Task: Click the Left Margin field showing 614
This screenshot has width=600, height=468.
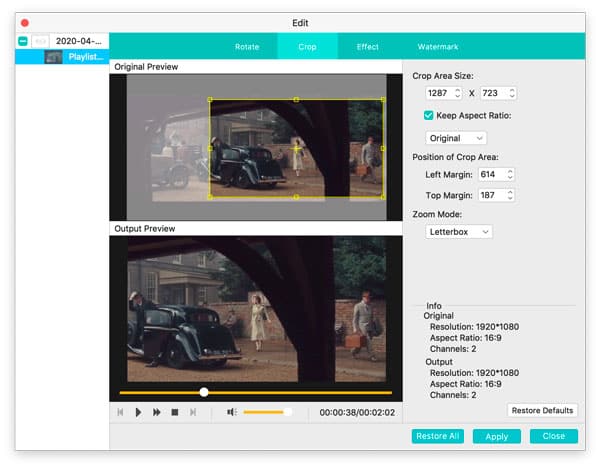Action: pyautogui.click(x=491, y=174)
